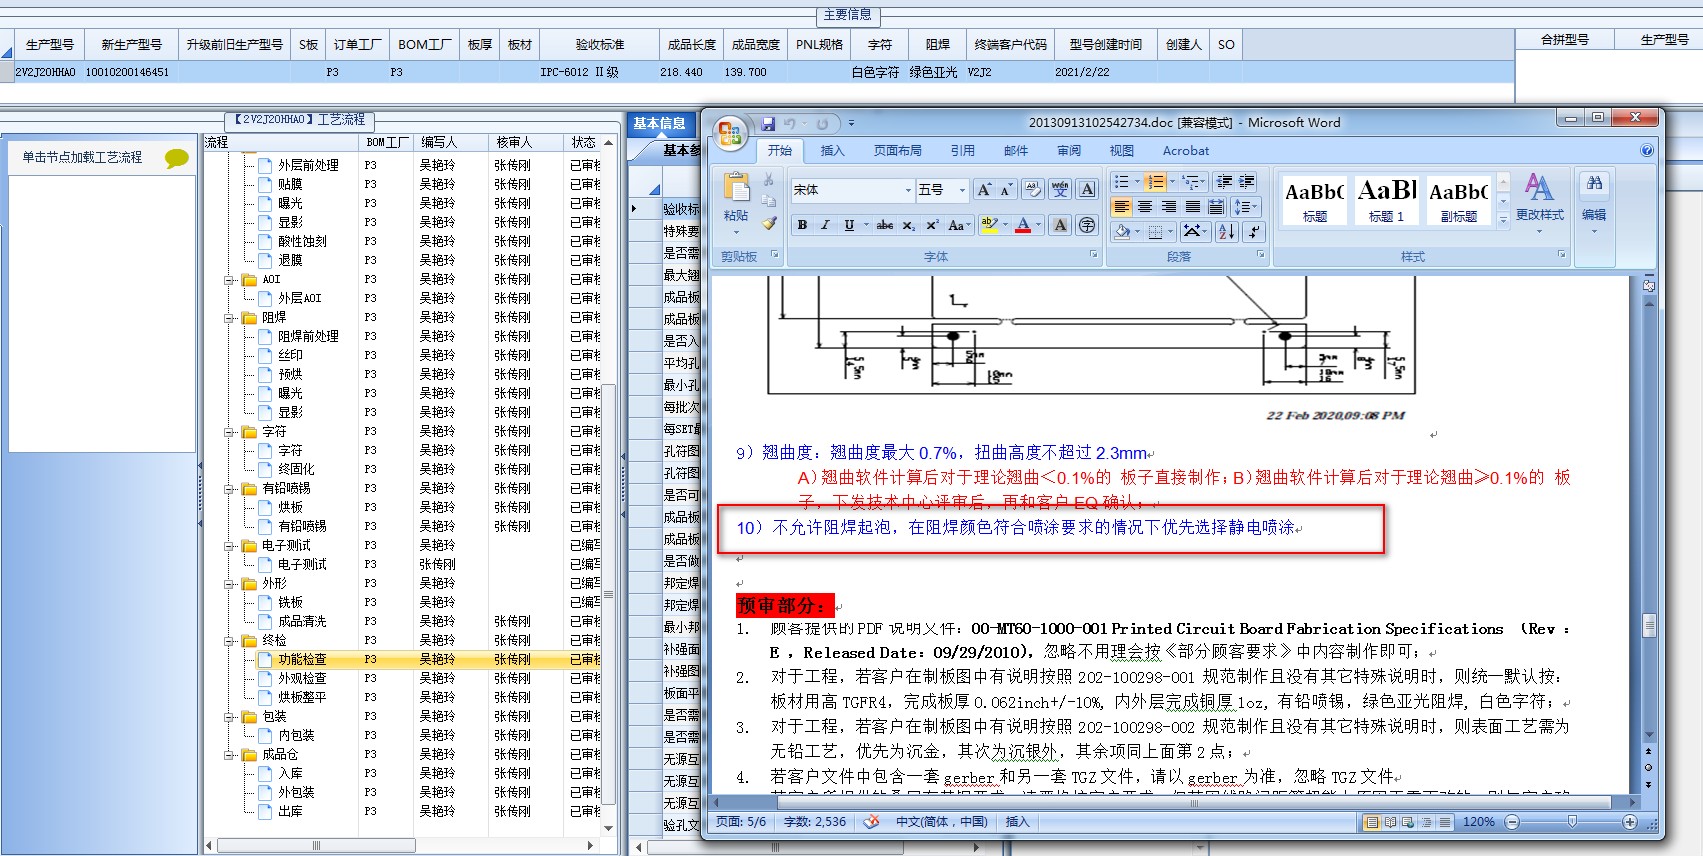Increase paragraph indent
Viewport: 1703px width, 856px height.
[x=1247, y=182]
